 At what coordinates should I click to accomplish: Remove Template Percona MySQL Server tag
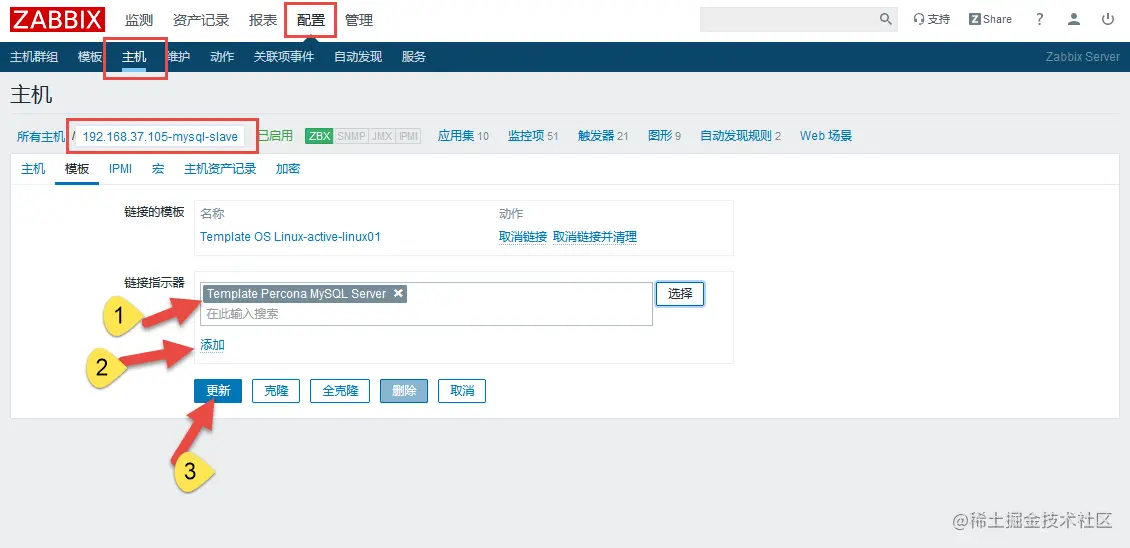(398, 293)
